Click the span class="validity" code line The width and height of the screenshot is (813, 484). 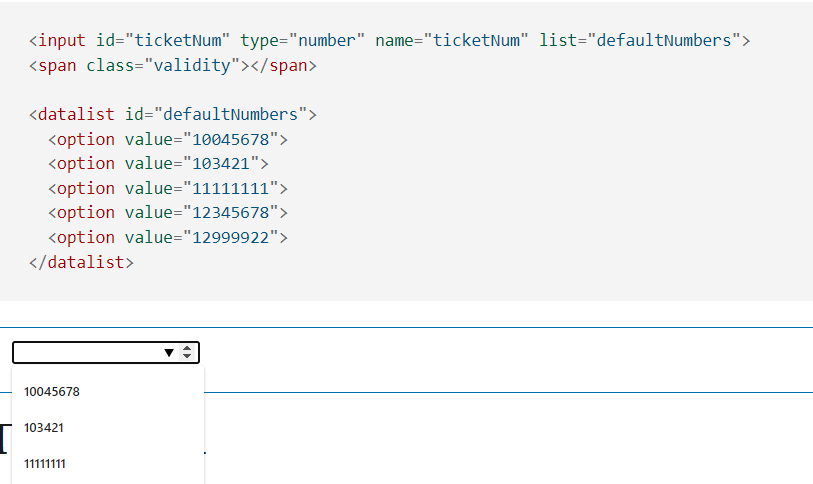tap(173, 65)
